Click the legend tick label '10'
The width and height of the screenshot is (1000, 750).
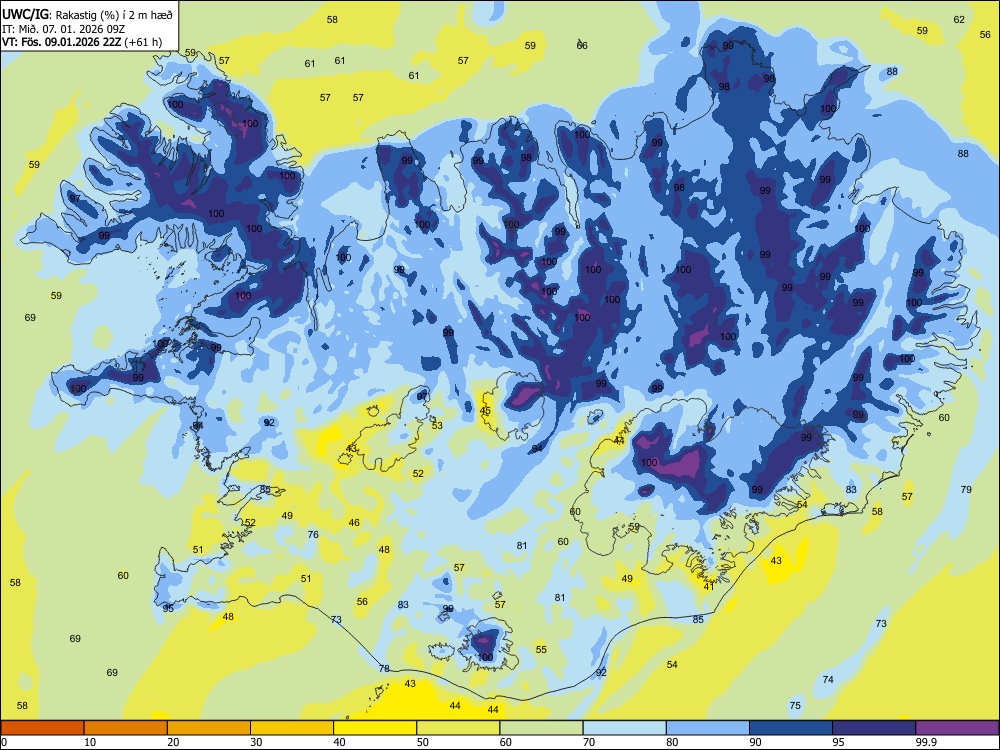[91, 742]
